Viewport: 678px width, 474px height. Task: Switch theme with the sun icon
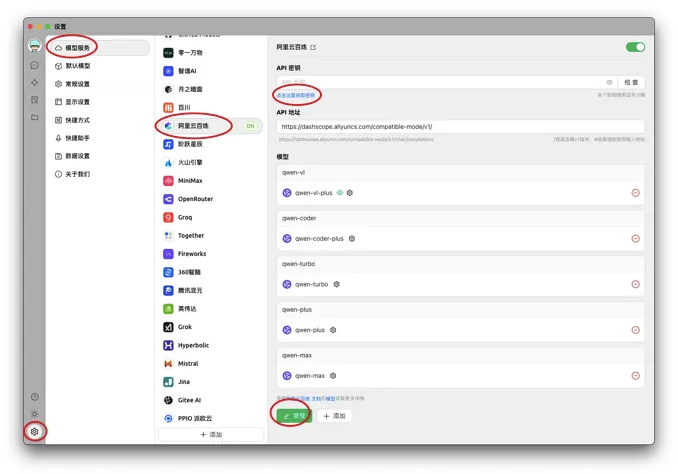click(35, 414)
